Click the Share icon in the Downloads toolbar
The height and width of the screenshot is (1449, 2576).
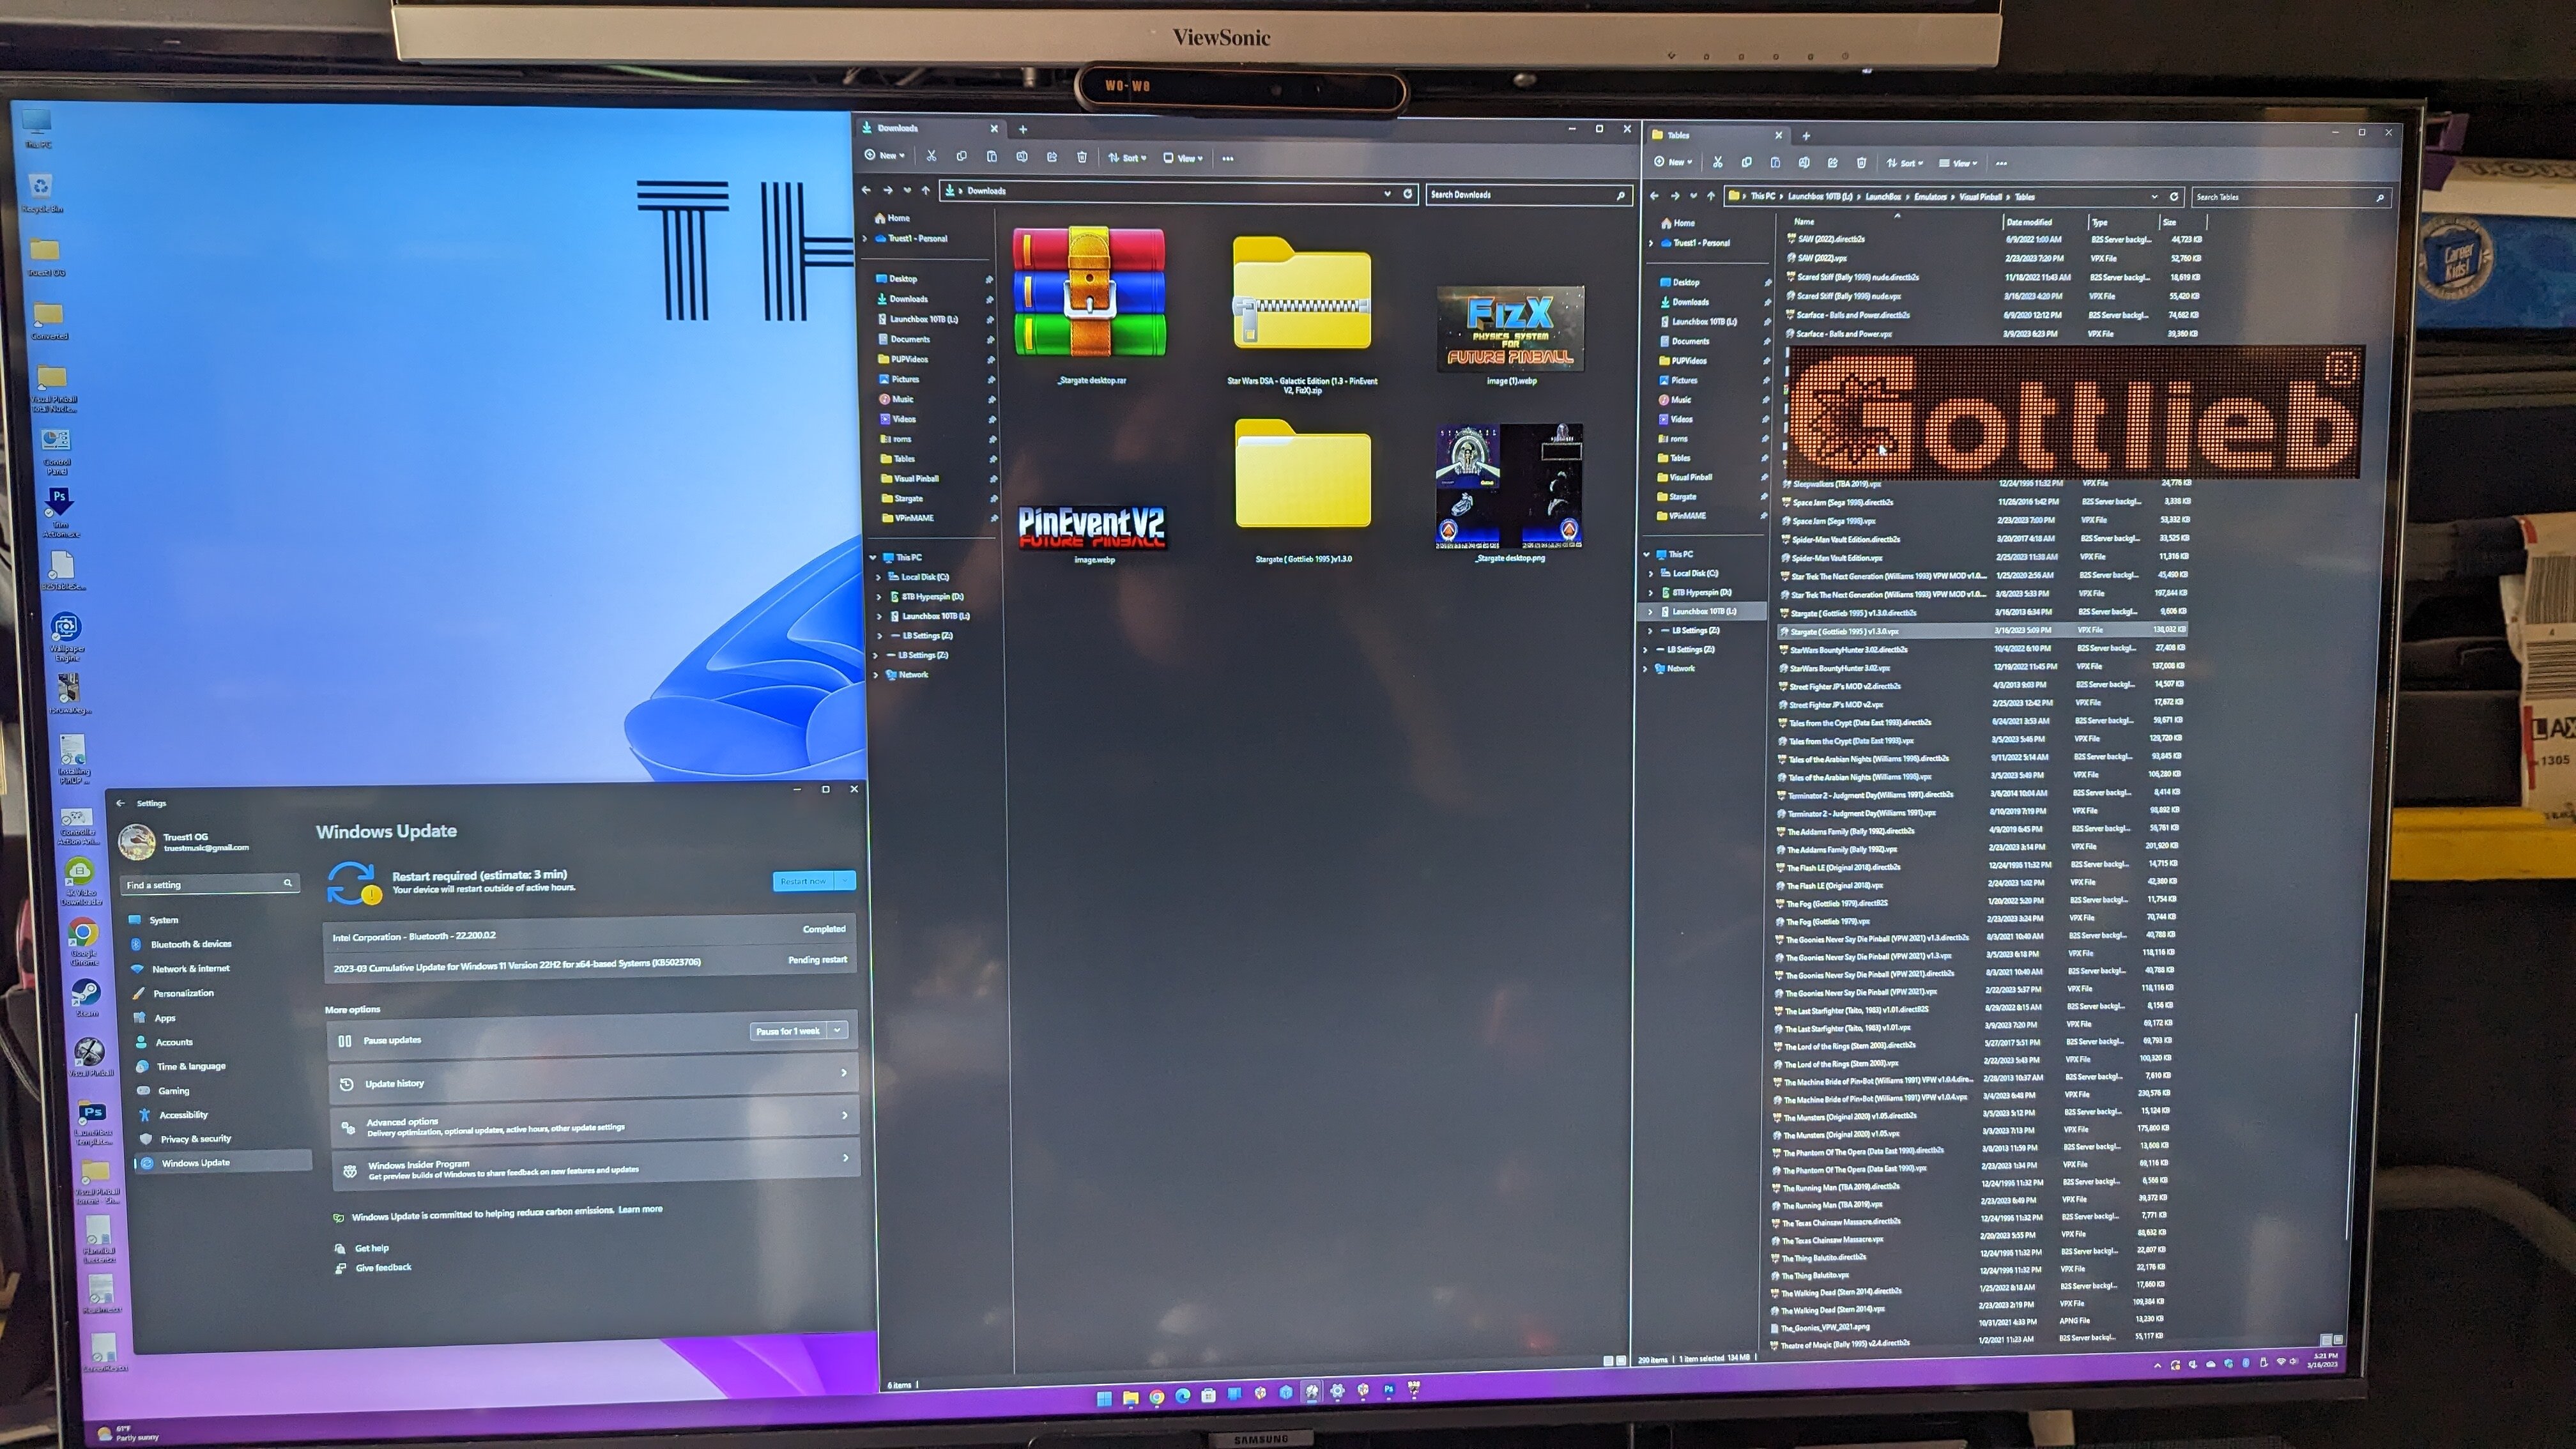pyautogui.click(x=1053, y=157)
